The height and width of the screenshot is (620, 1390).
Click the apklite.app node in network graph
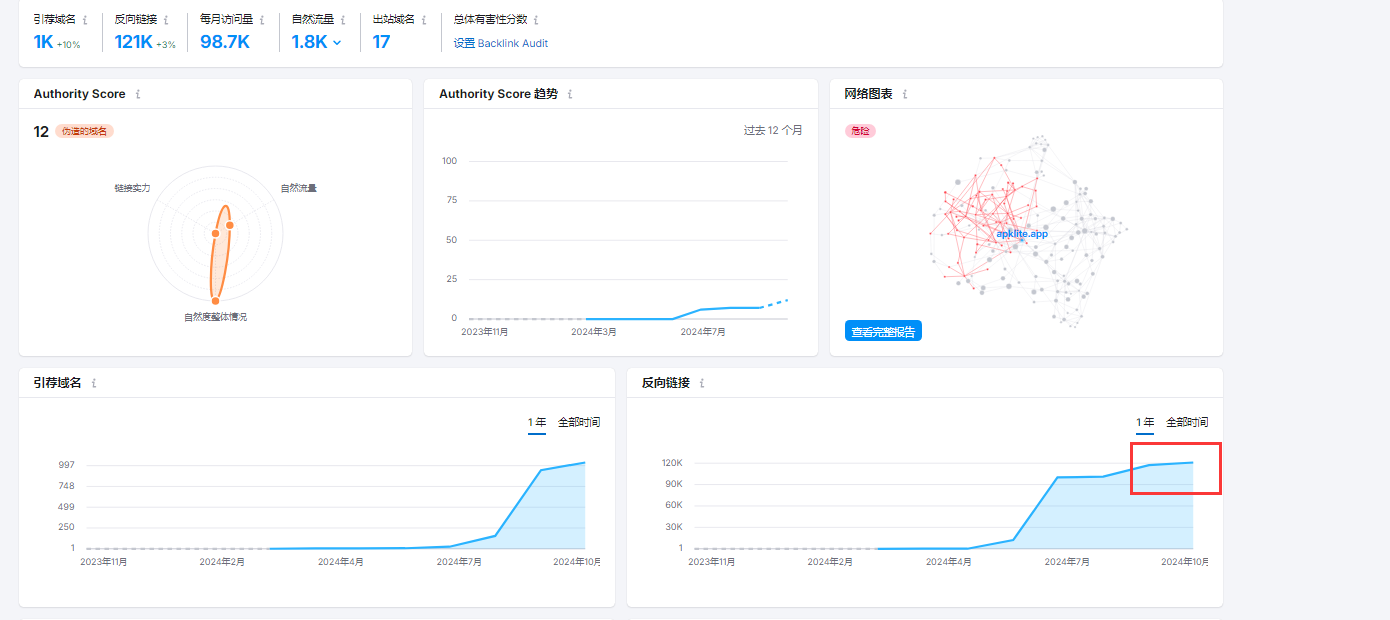1021,233
